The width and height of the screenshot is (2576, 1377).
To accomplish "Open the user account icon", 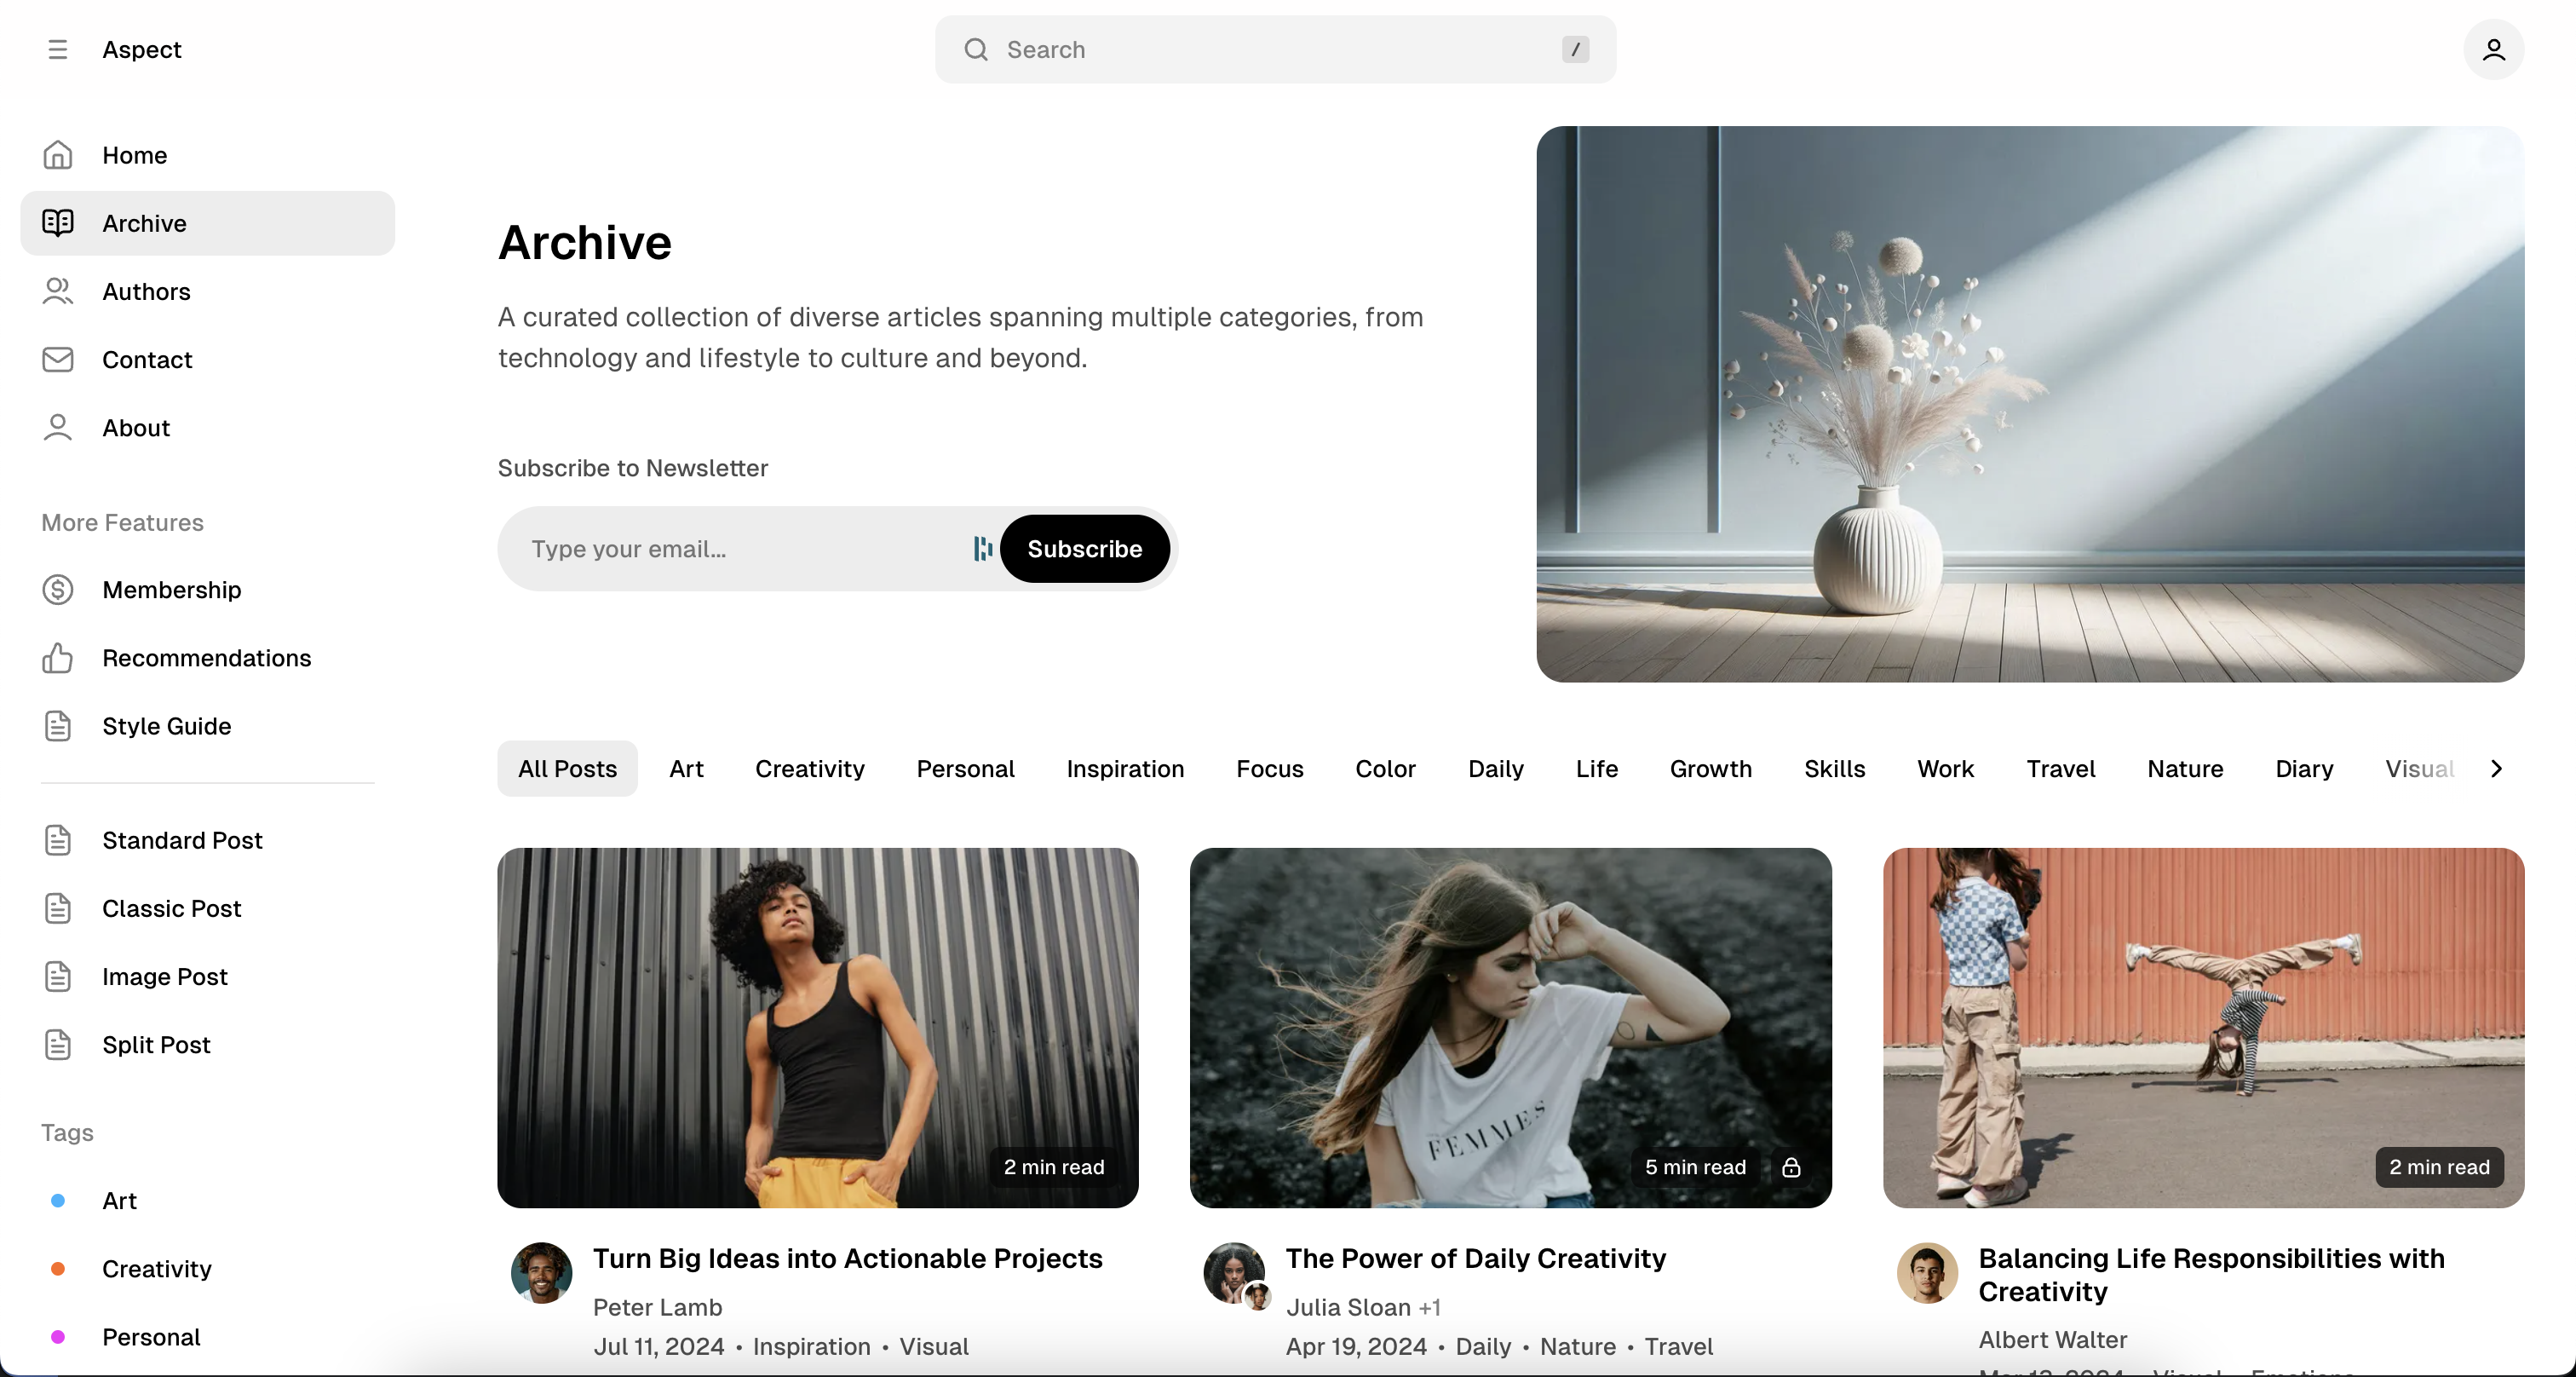I will (x=2493, y=49).
